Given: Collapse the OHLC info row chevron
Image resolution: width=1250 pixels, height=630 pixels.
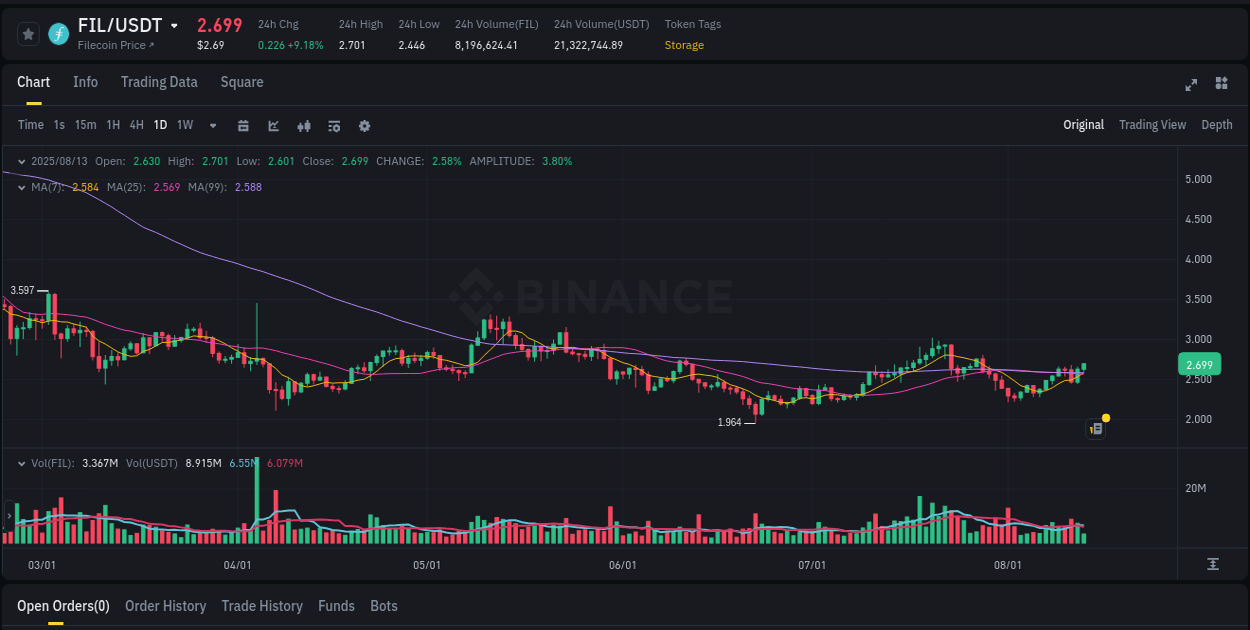Looking at the screenshot, I should point(21,161).
